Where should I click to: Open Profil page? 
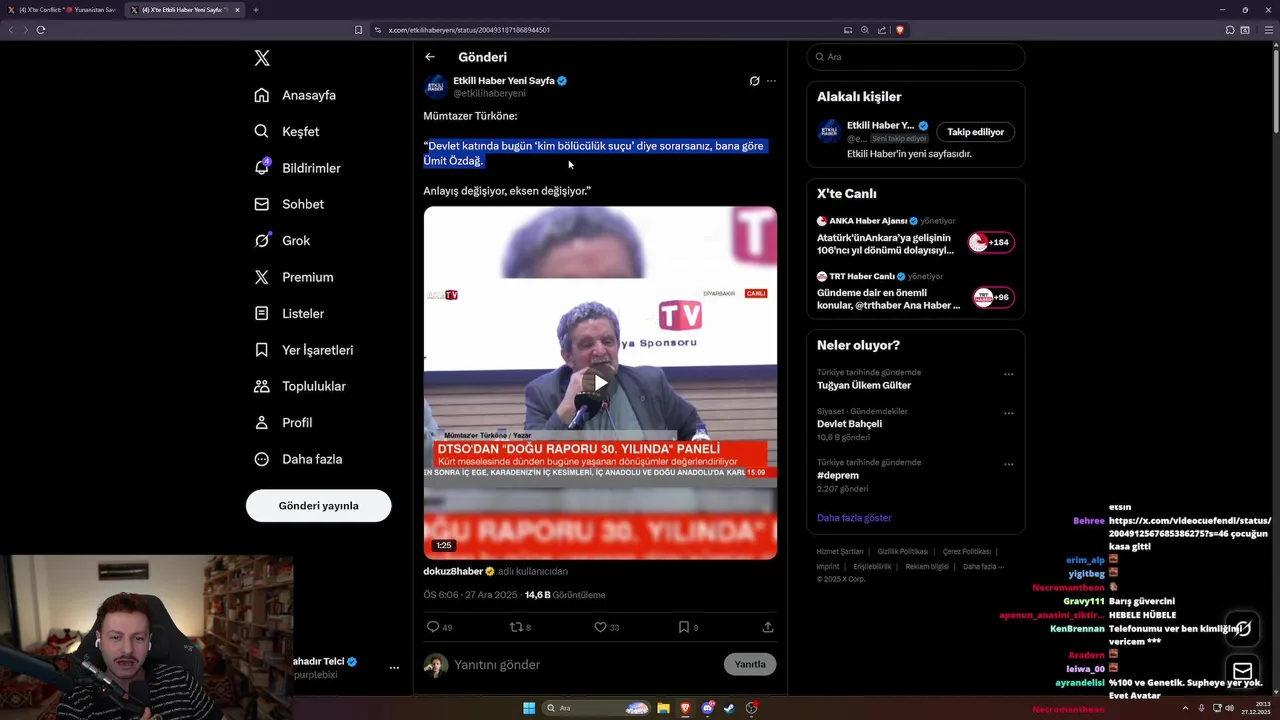tap(283, 422)
